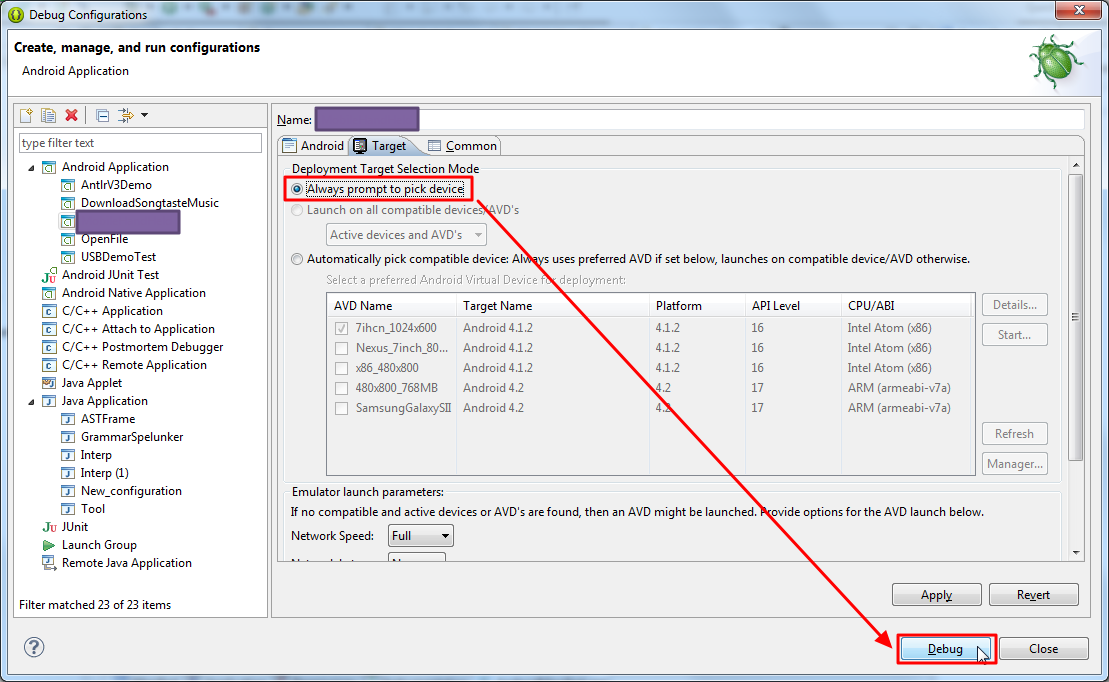Screen dimensions: 1109x682
Task: Check the x86_480x800 AVD checkbox
Action: click(x=342, y=368)
